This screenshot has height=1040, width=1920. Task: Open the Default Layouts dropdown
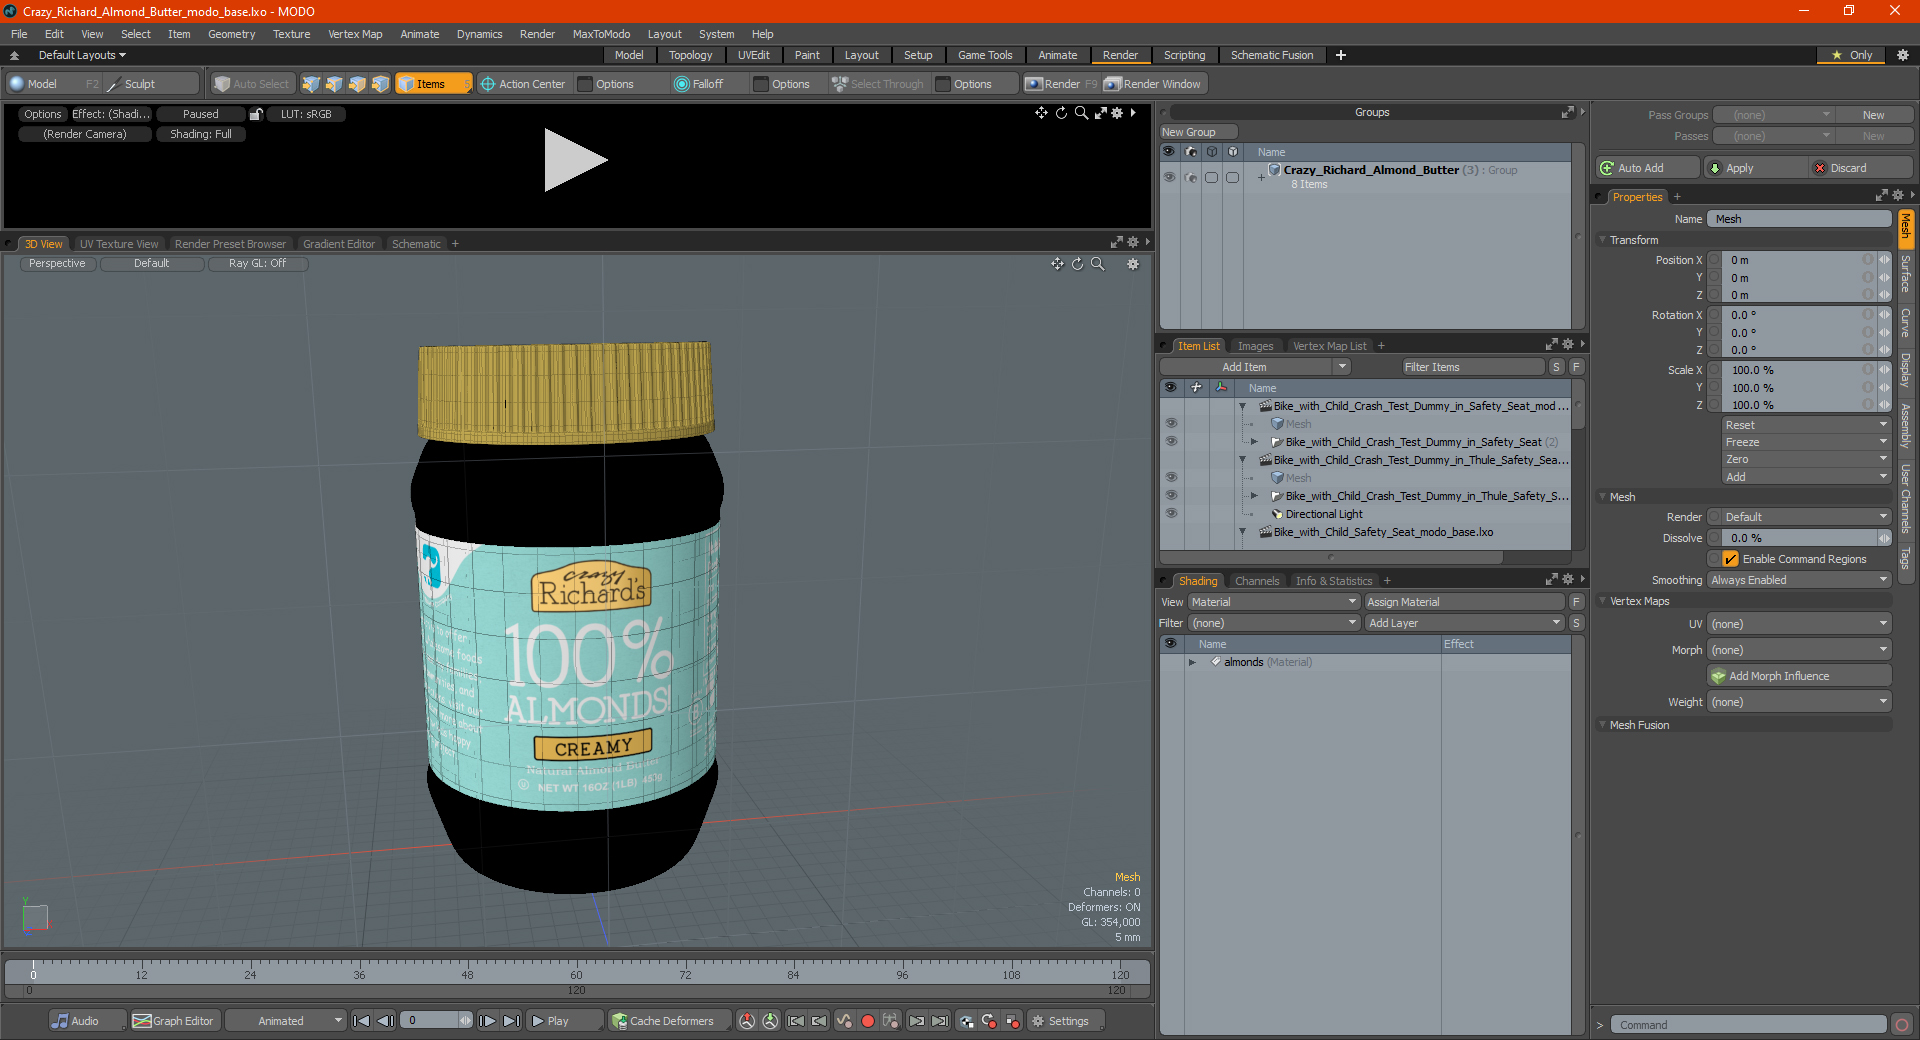(82, 55)
